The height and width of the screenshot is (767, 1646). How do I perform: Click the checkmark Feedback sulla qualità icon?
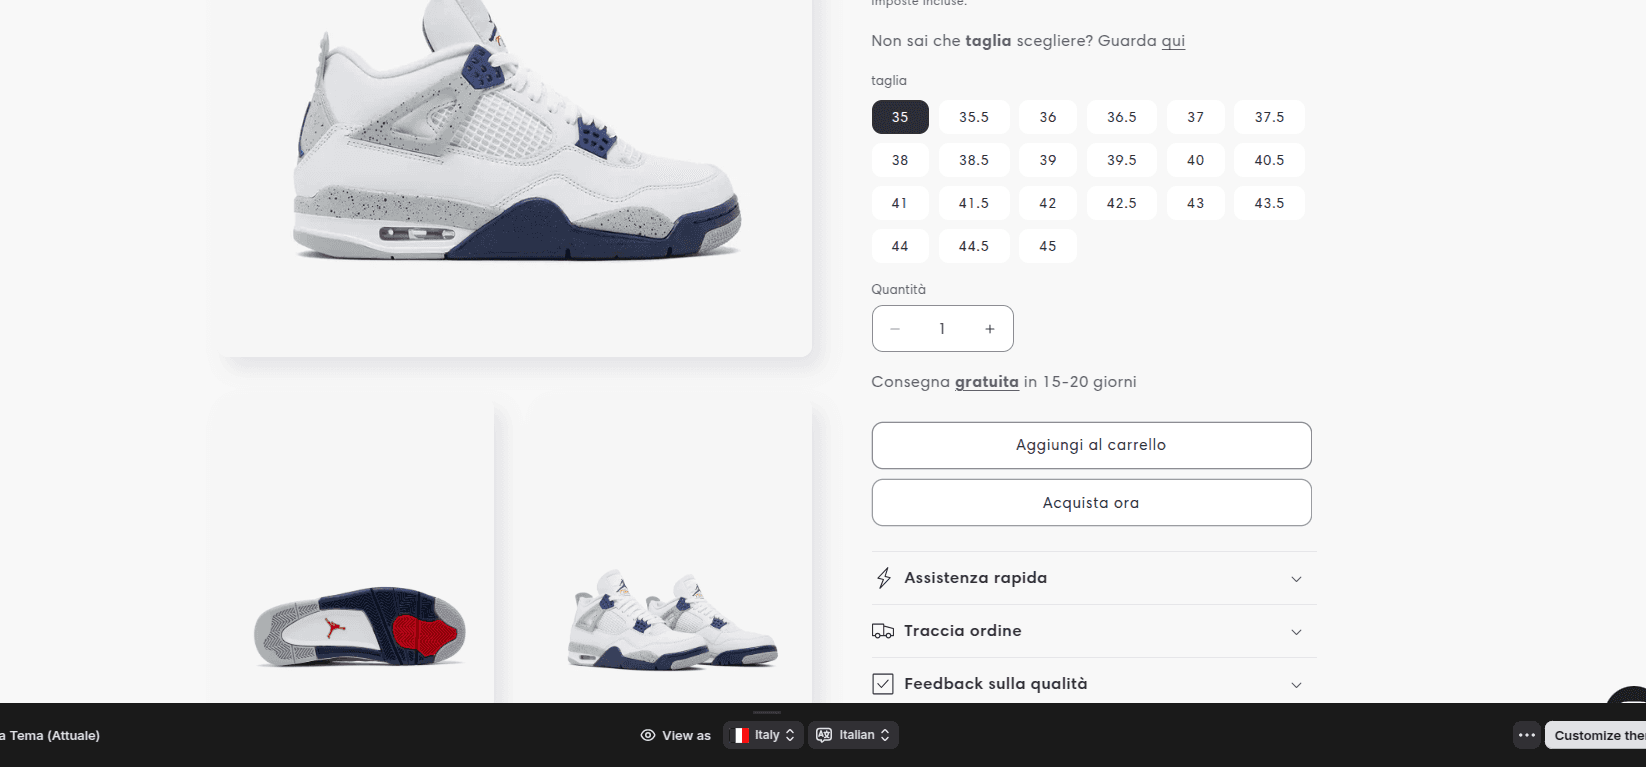click(883, 684)
